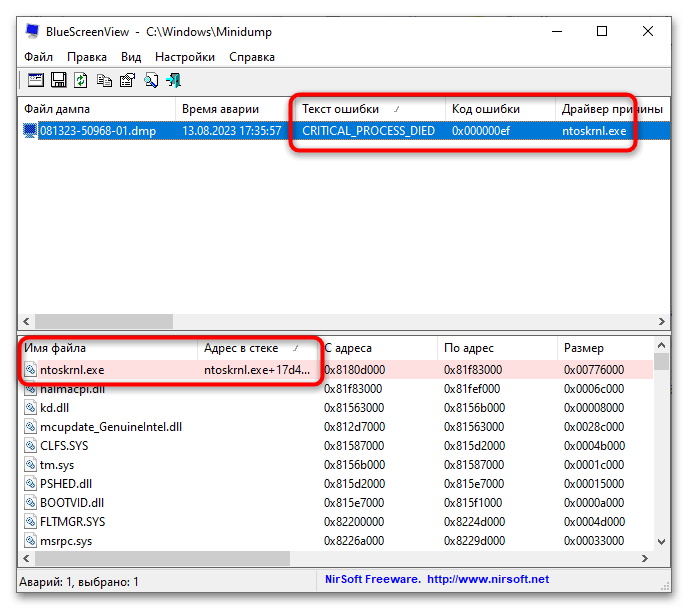Open the http://www.nirsoft.net link
The width and height of the screenshot is (688, 609).
click(488, 579)
